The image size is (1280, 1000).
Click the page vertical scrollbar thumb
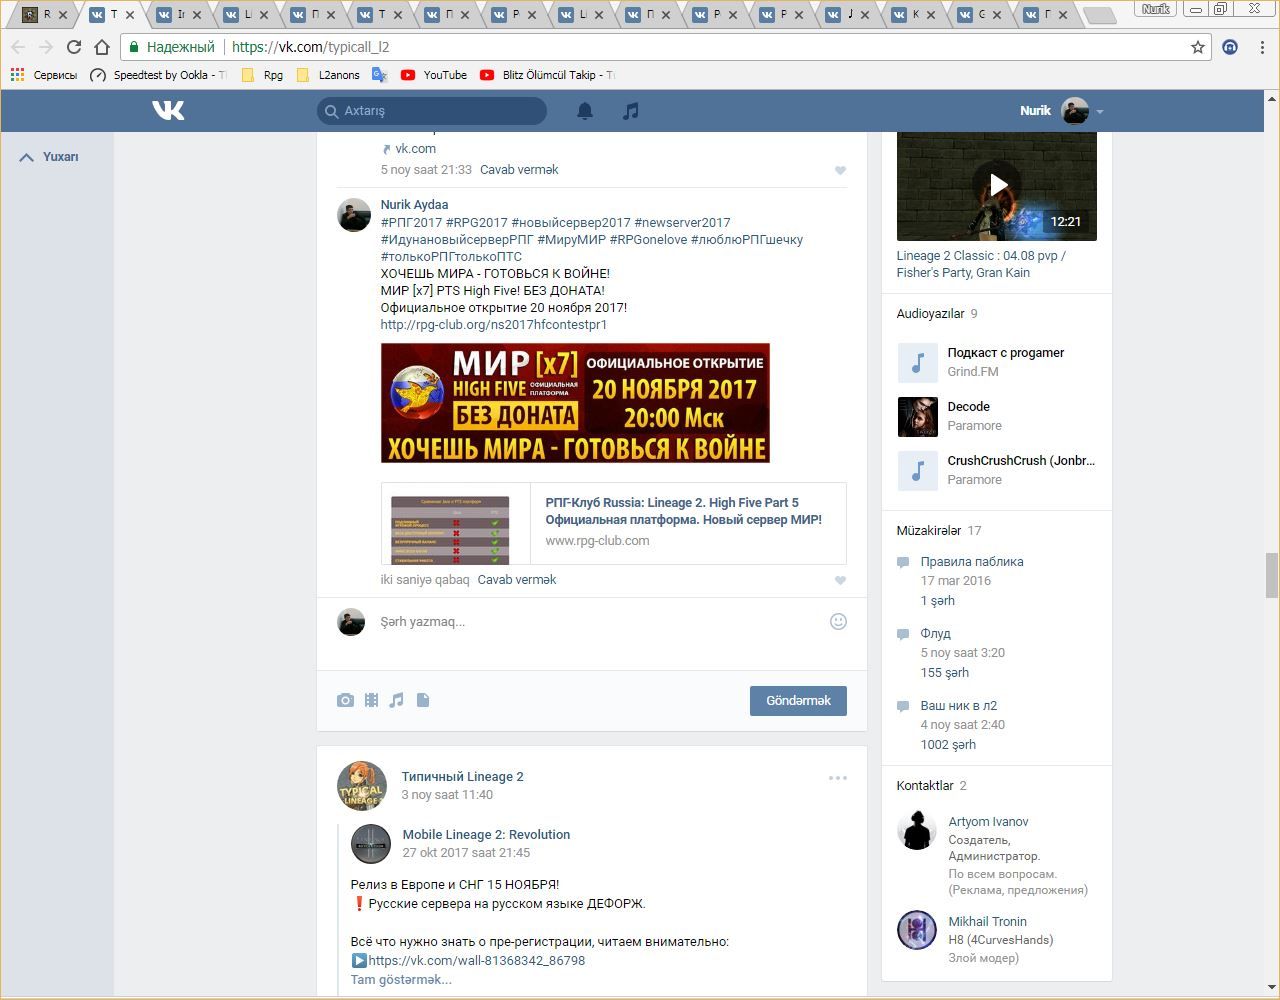click(1272, 575)
